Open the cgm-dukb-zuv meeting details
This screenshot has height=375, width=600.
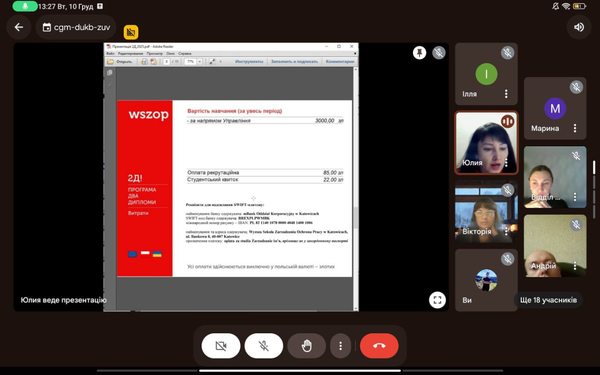pyautogui.click(x=77, y=27)
